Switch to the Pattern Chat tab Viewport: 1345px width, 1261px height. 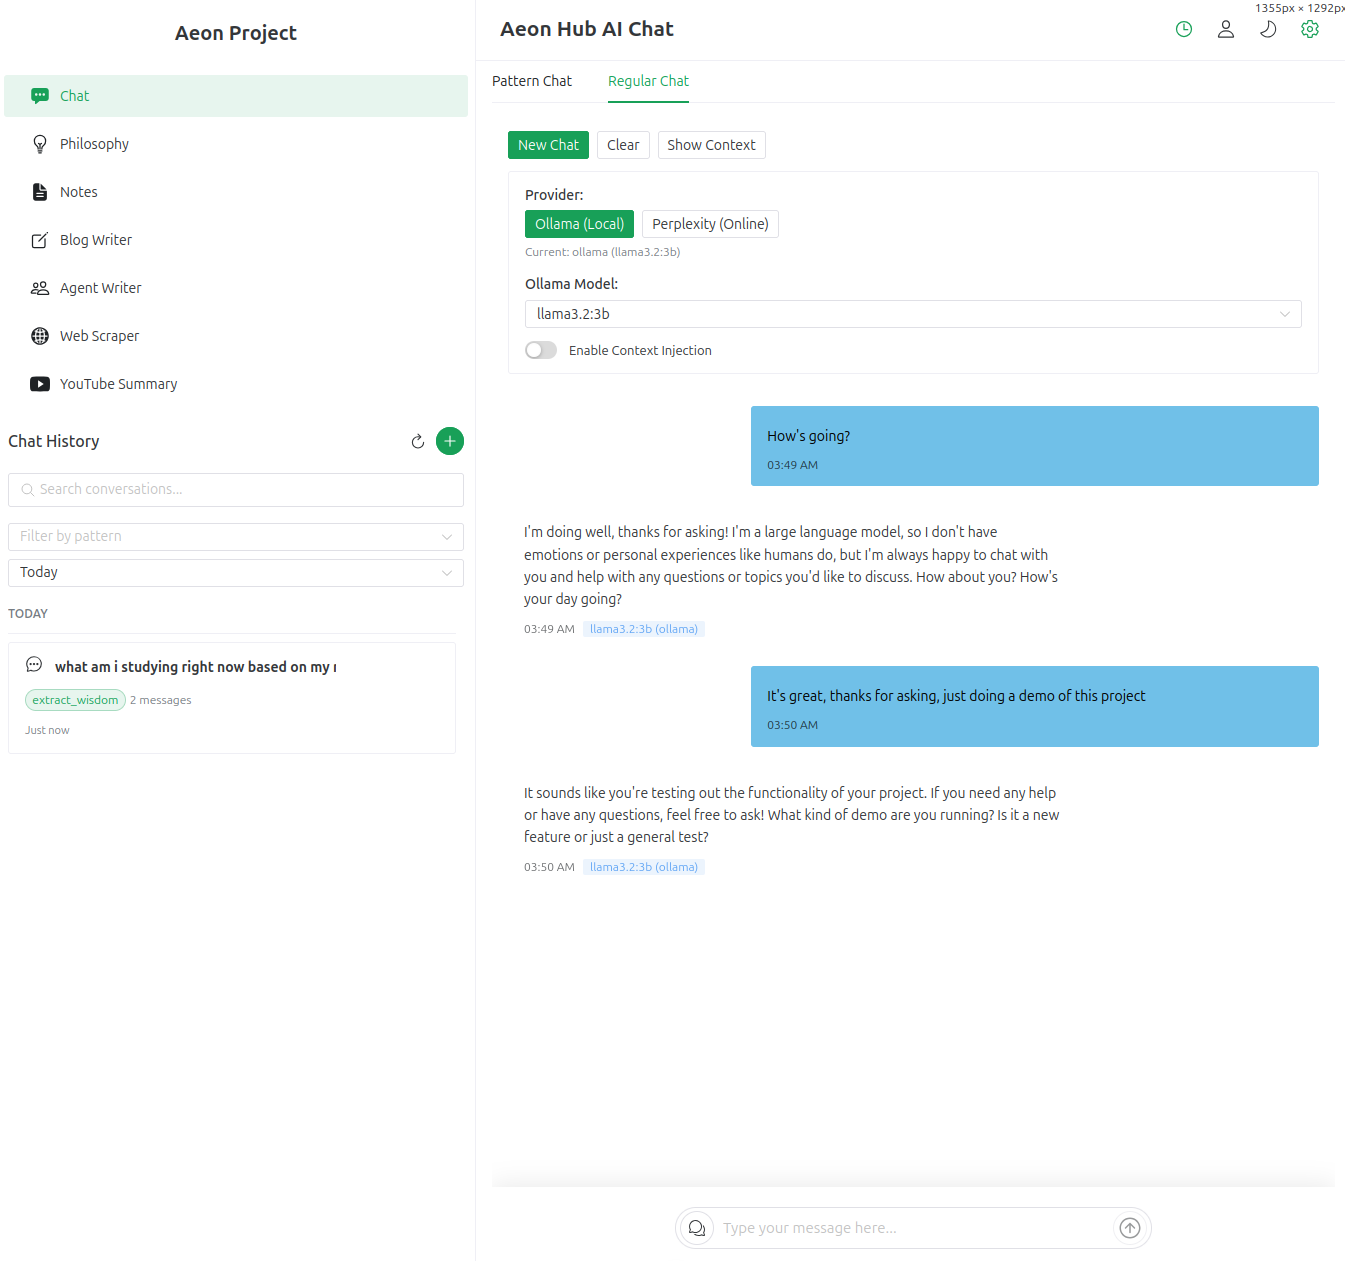[x=531, y=80]
